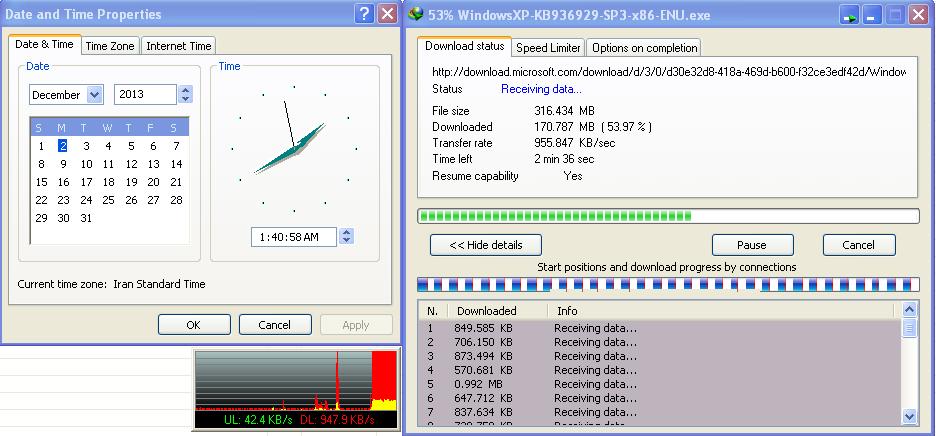
Task: Click the connections progress segment bar
Action: (x=668, y=284)
